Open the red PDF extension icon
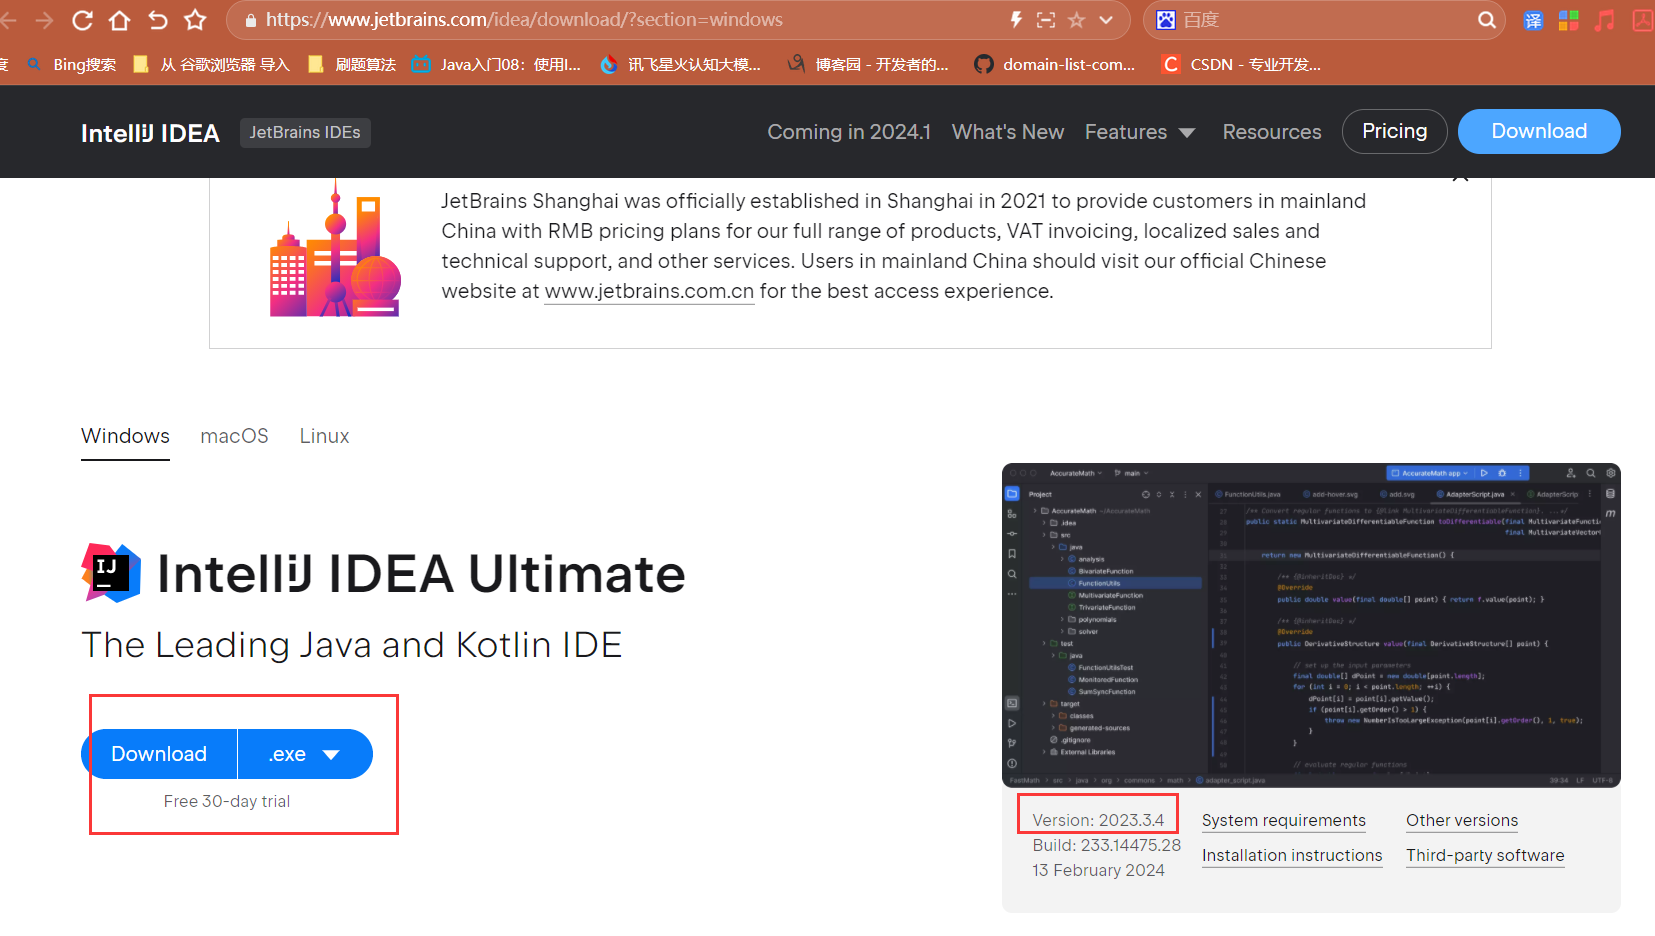The height and width of the screenshot is (936, 1655). (1643, 20)
